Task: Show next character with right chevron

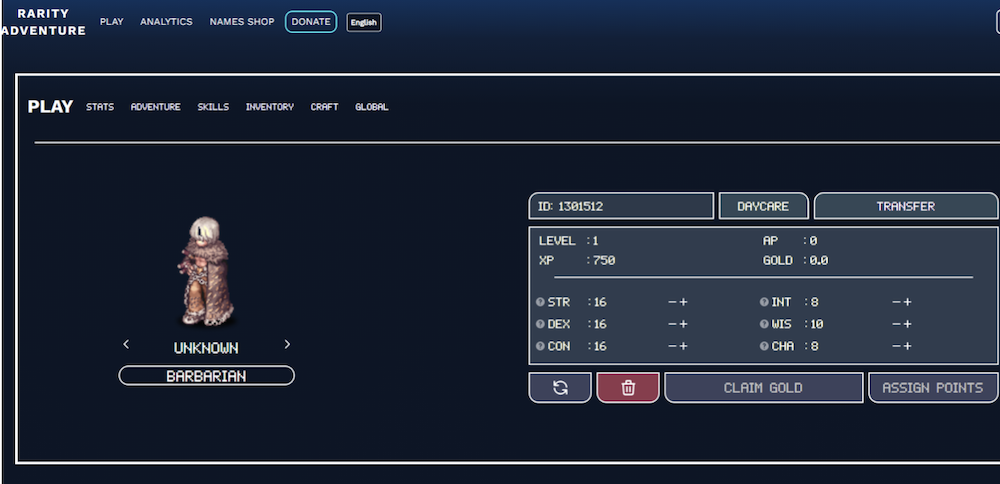Action: [x=287, y=344]
